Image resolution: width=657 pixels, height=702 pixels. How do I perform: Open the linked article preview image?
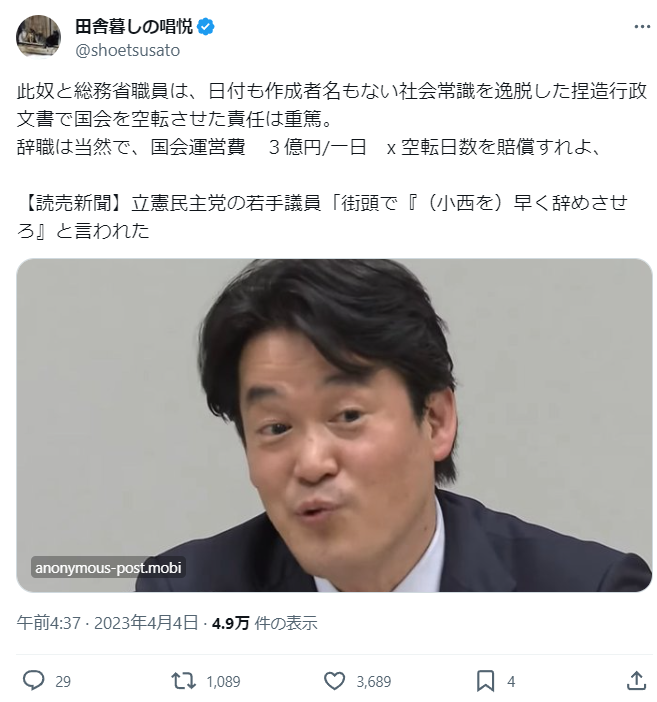[x=334, y=425]
